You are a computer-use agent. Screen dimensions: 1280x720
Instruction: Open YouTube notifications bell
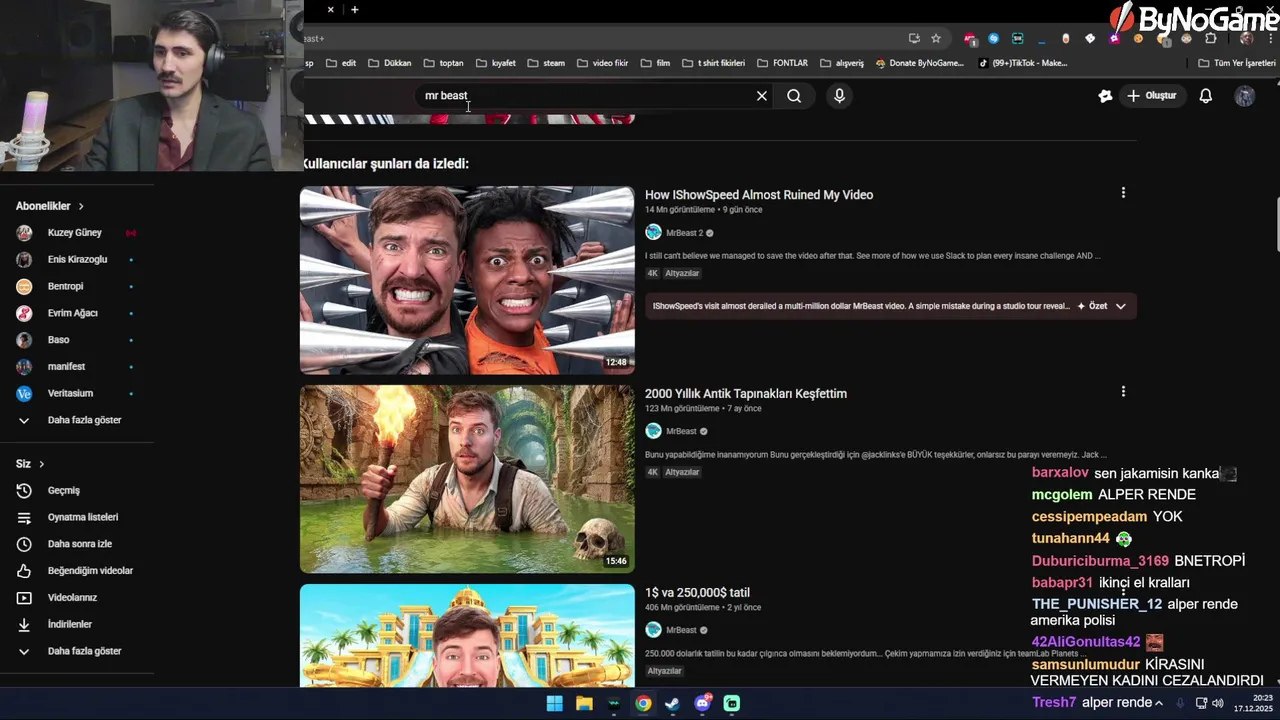point(1206,96)
